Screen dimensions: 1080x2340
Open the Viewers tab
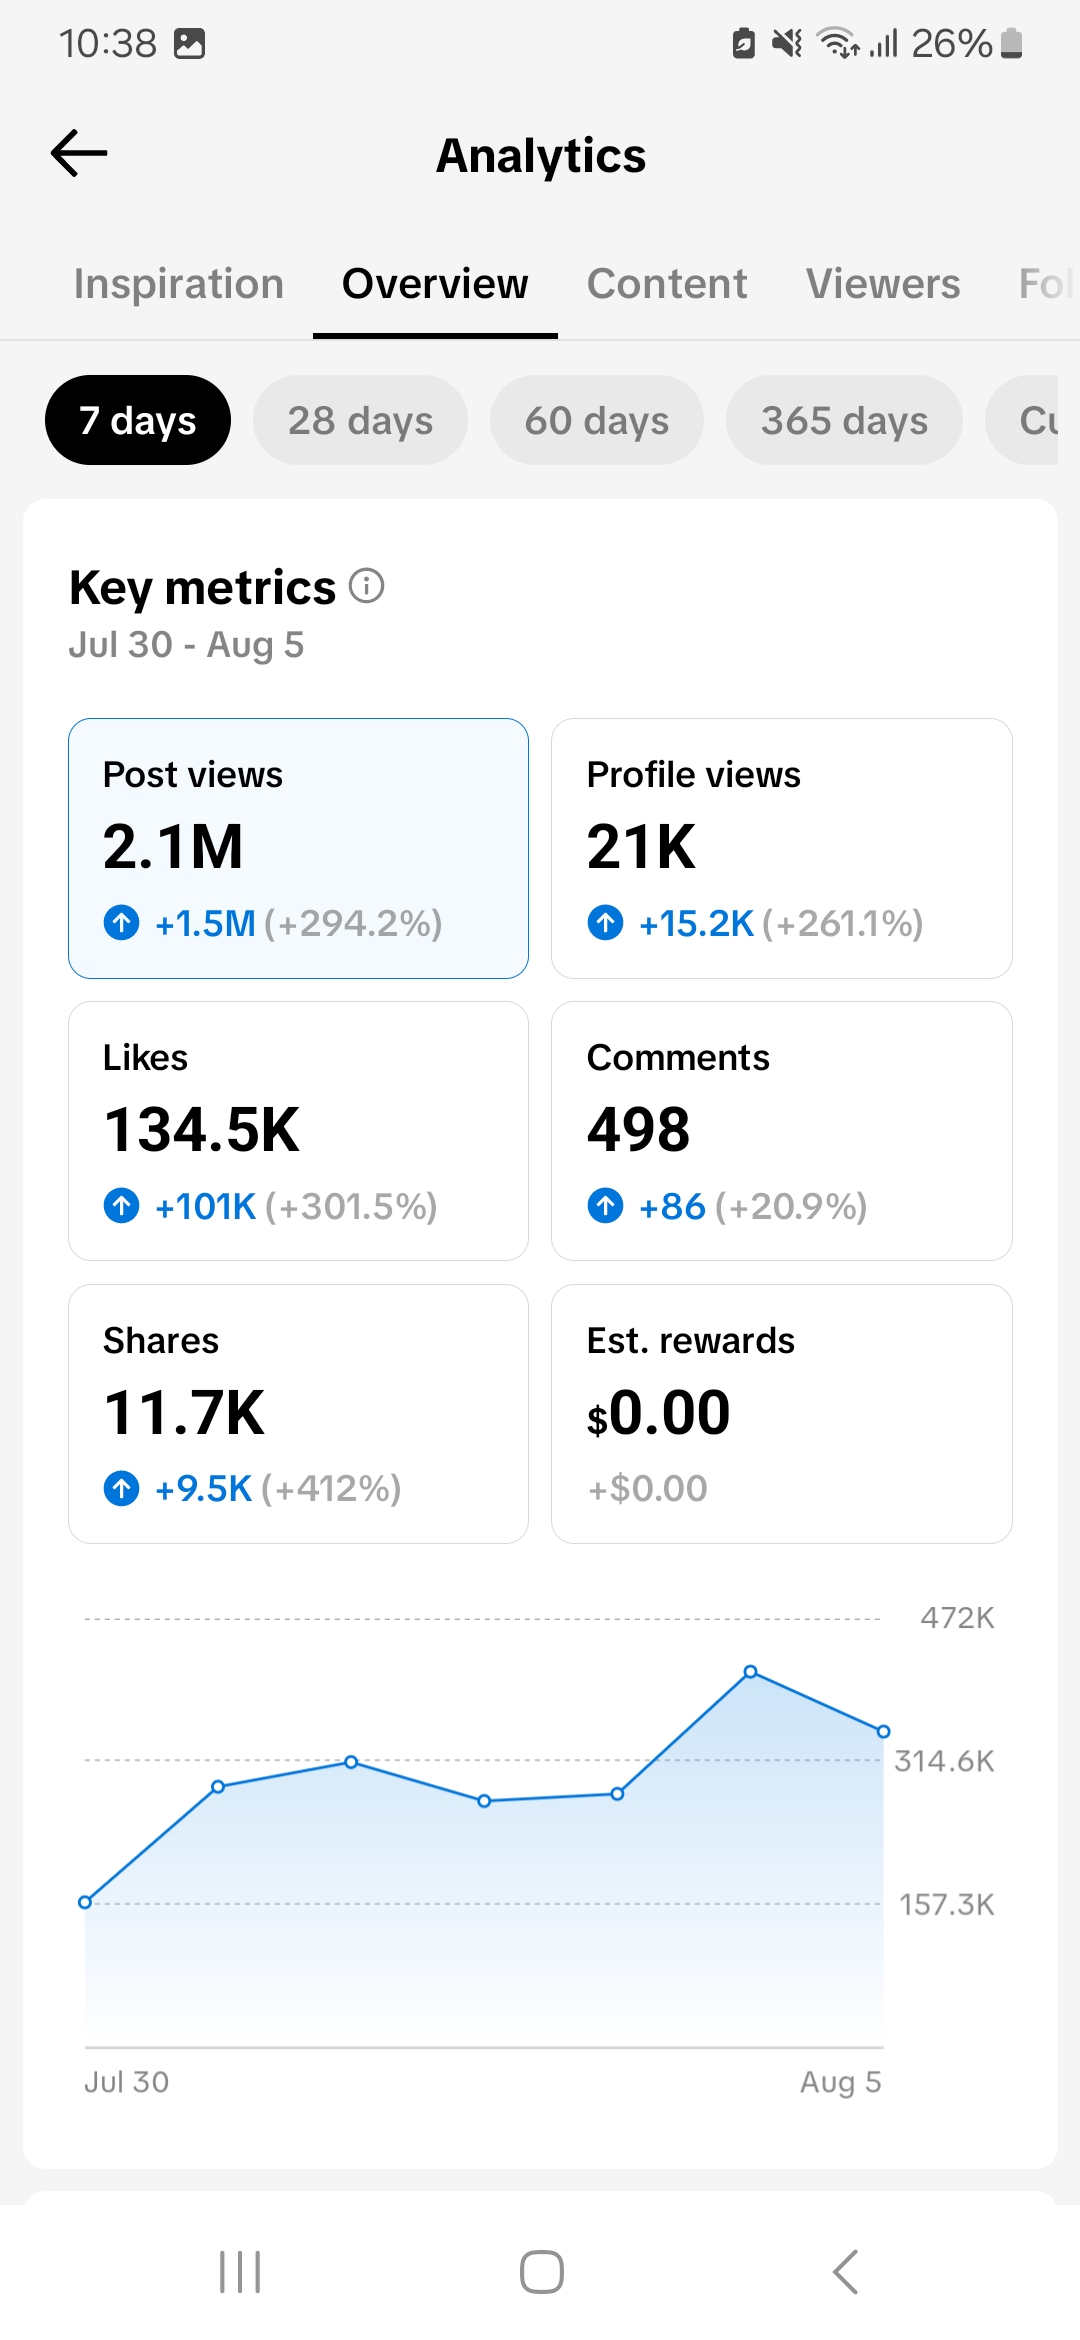coord(883,284)
